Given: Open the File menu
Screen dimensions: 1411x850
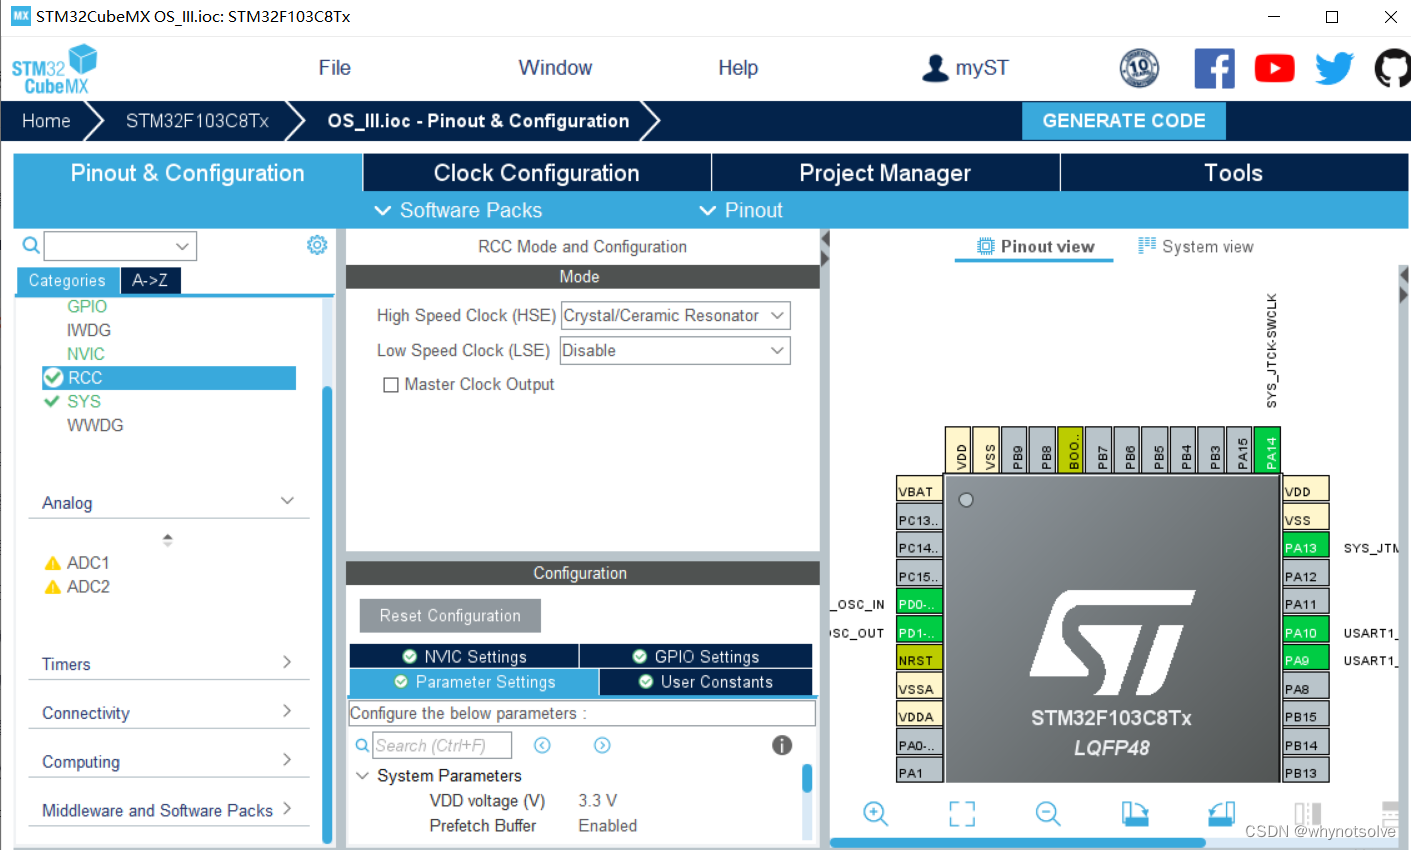Looking at the screenshot, I should pyautogui.click(x=334, y=68).
